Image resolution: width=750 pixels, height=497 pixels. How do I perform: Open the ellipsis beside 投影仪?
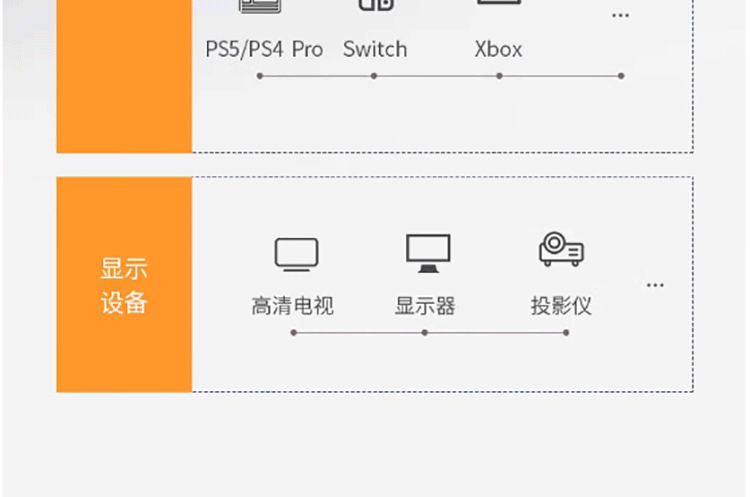[x=655, y=285]
